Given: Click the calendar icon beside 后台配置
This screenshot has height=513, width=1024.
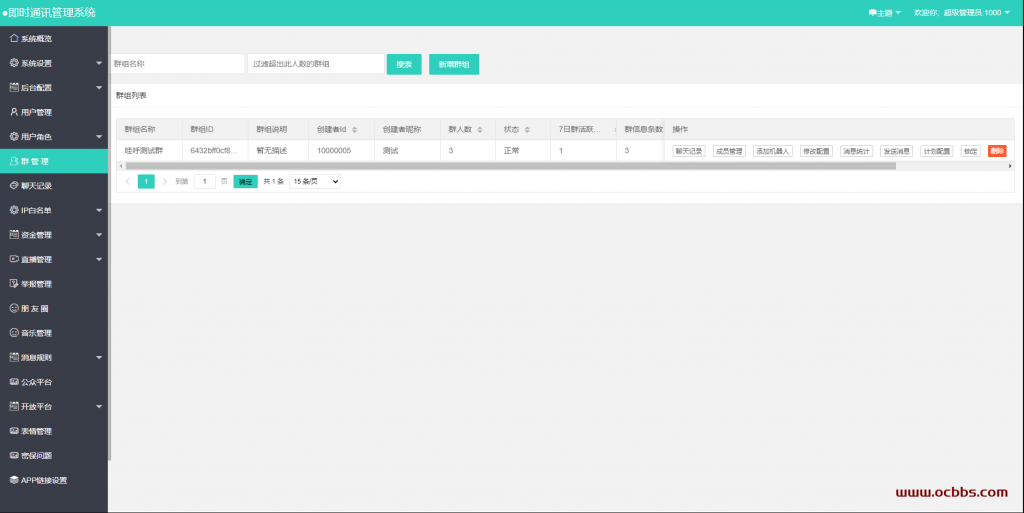Looking at the screenshot, I should tap(14, 87).
